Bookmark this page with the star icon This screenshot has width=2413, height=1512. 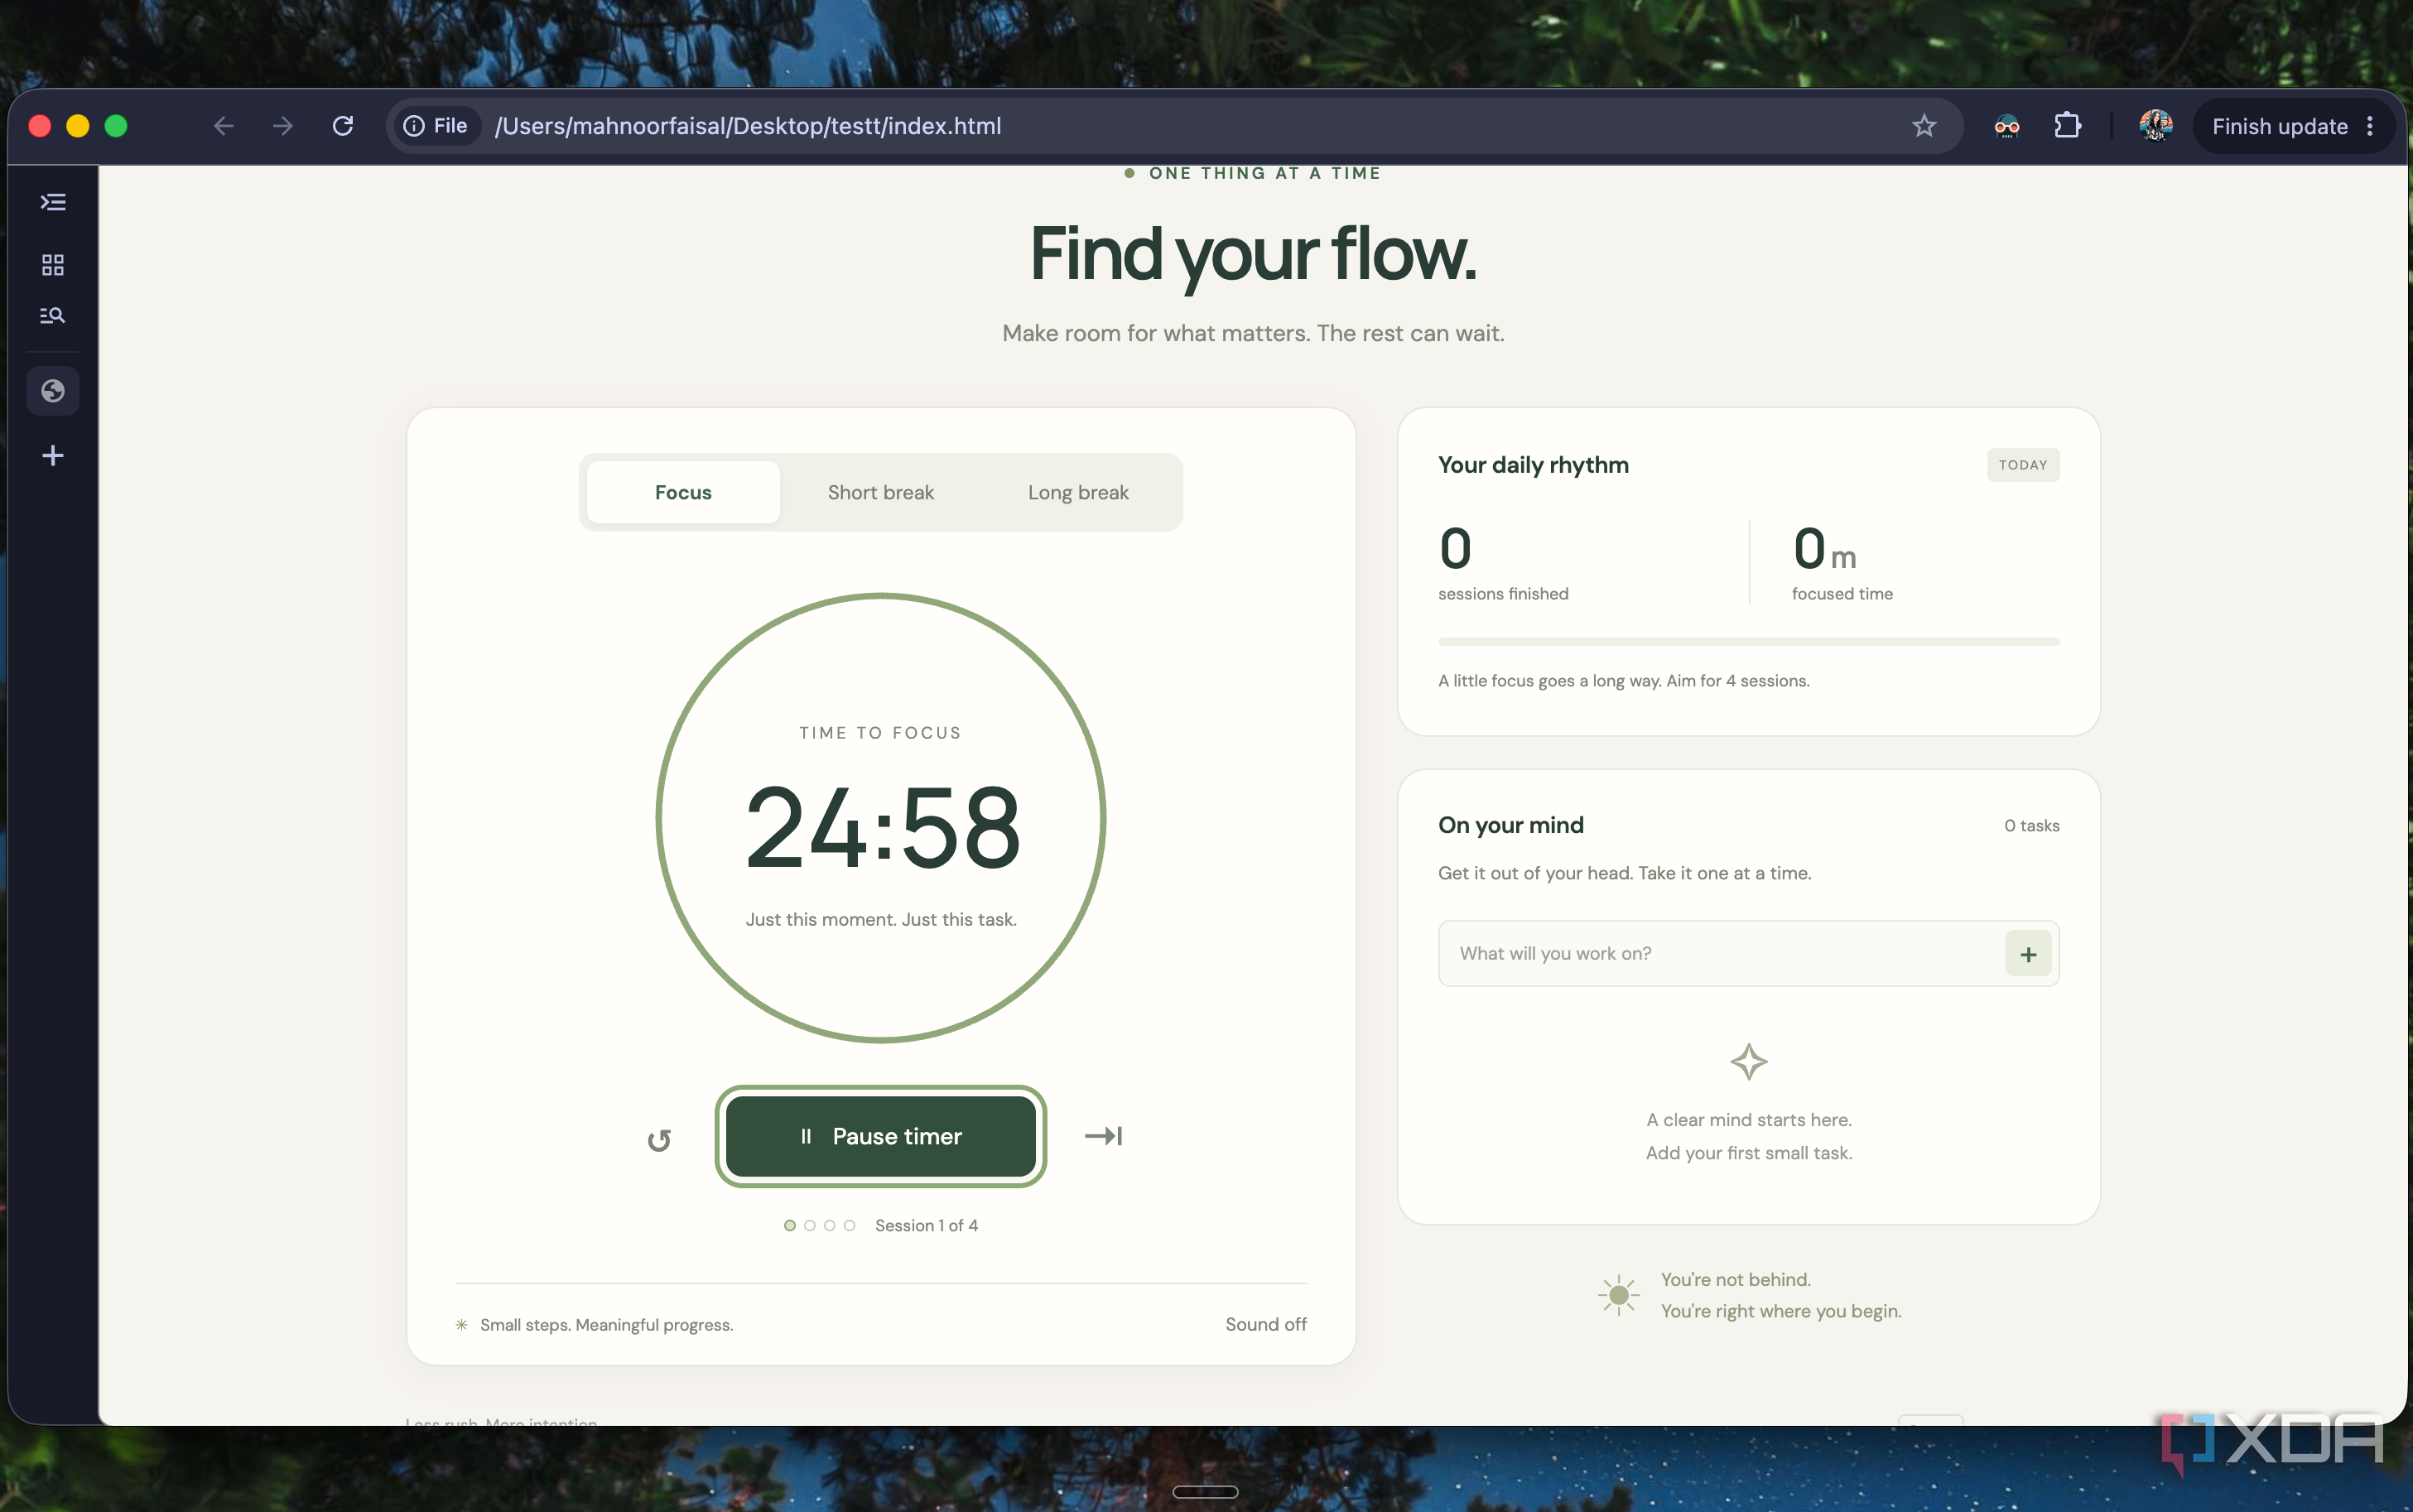click(1924, 126)
